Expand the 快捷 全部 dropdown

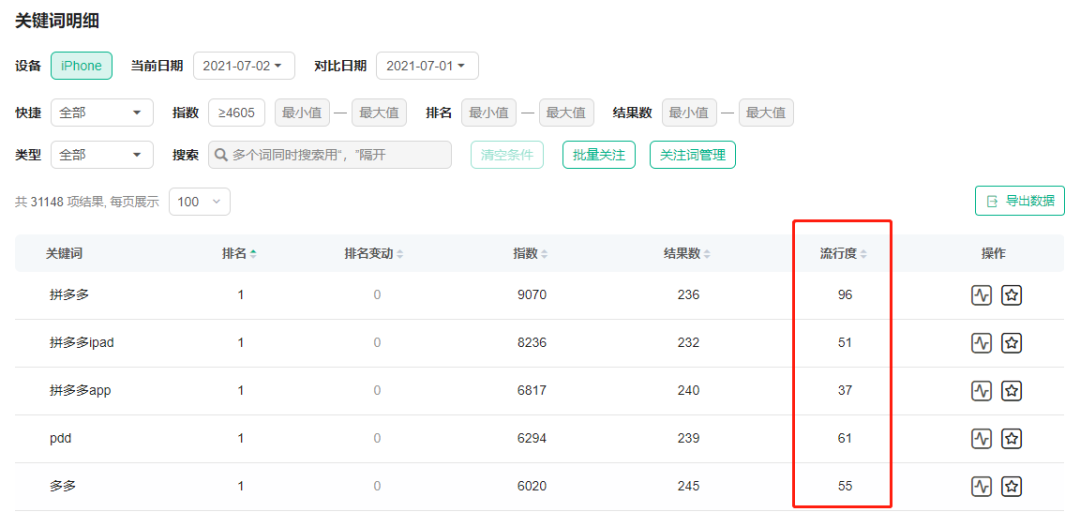[102, 113]
